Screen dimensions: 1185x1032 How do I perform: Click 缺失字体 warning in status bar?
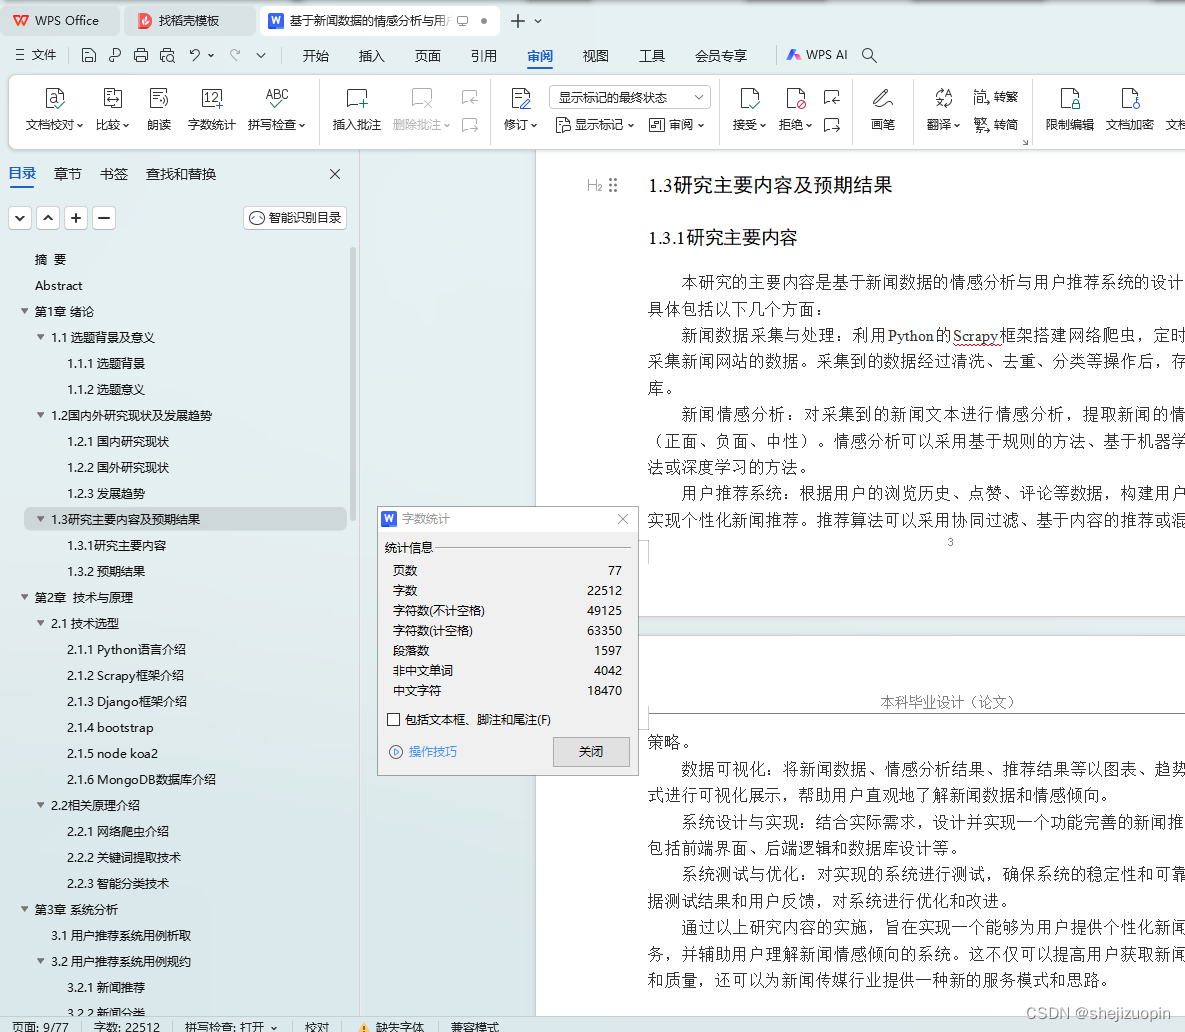coord(391,1026)
